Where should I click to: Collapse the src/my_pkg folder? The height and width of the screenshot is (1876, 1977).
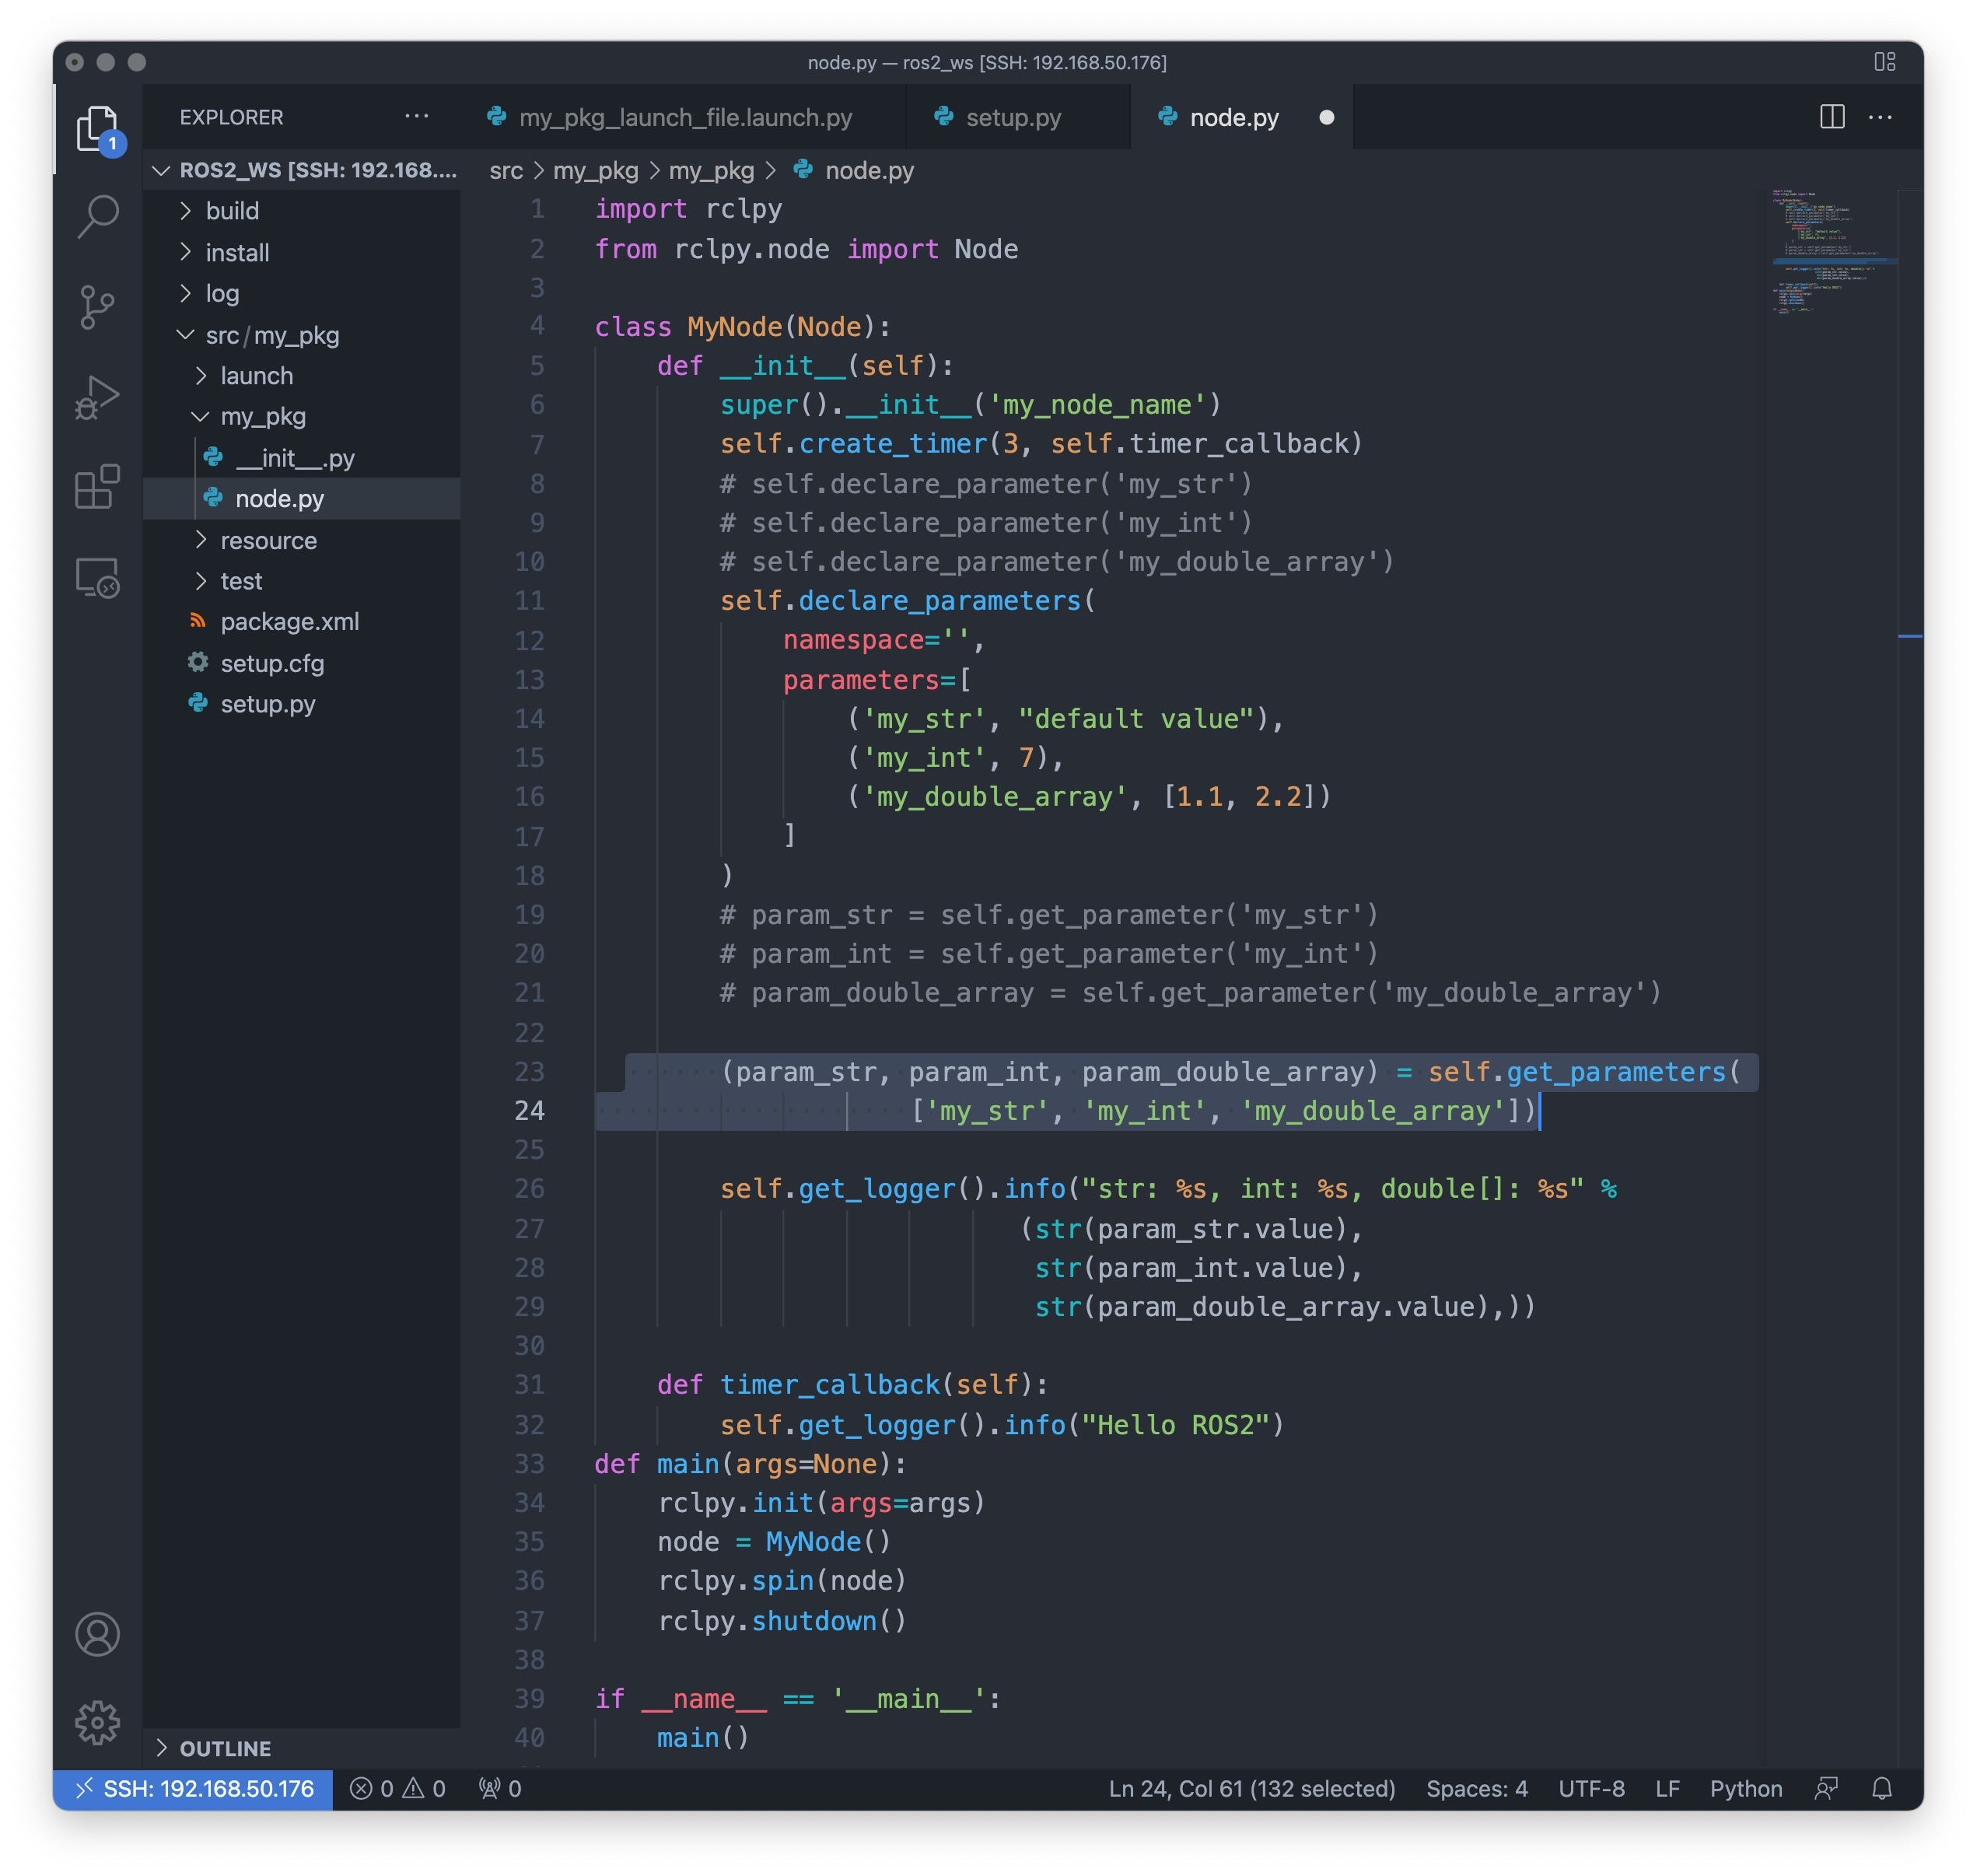click(271, 335)
